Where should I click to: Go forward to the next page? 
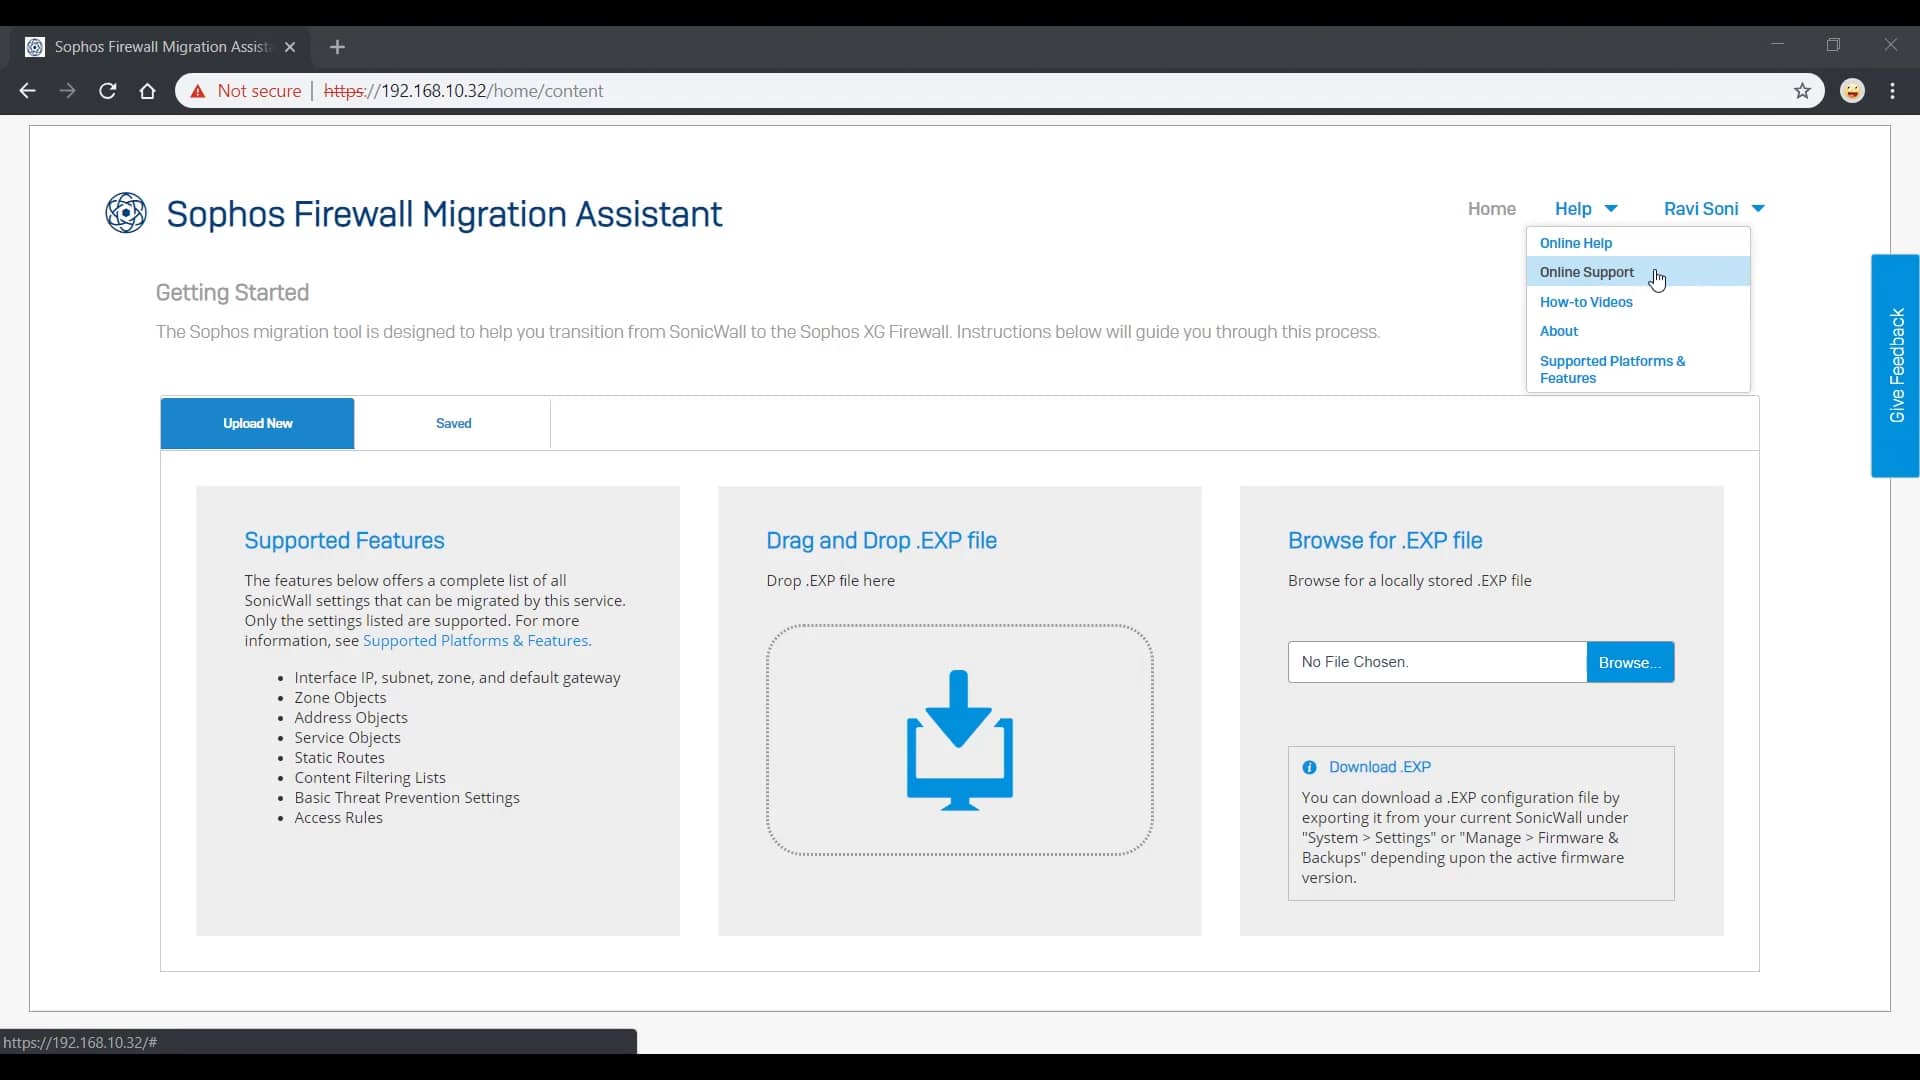point(67,91)
